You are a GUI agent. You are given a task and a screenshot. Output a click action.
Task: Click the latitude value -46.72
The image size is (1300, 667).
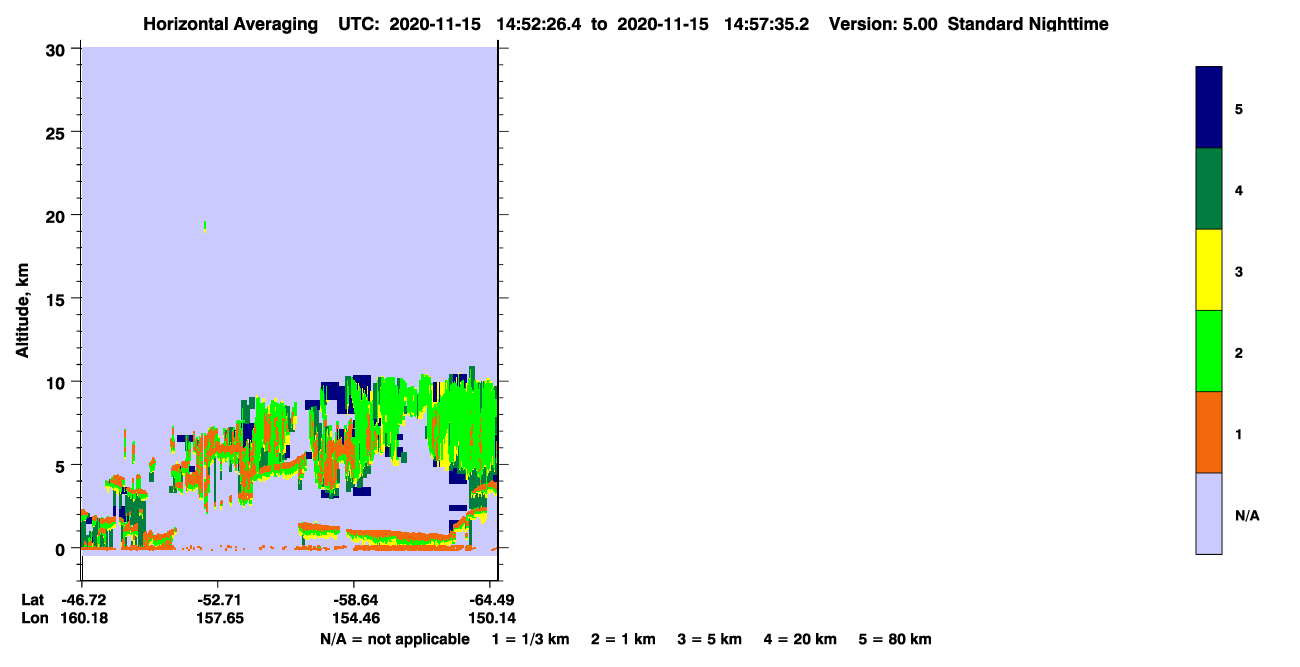(x=82, y=600)
